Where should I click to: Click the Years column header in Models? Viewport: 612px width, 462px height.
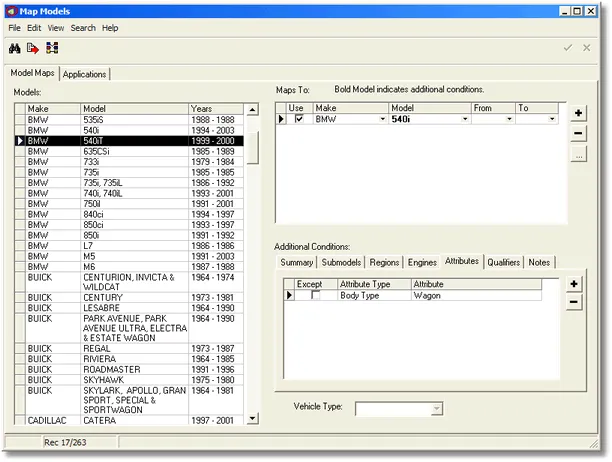point(216,109)
